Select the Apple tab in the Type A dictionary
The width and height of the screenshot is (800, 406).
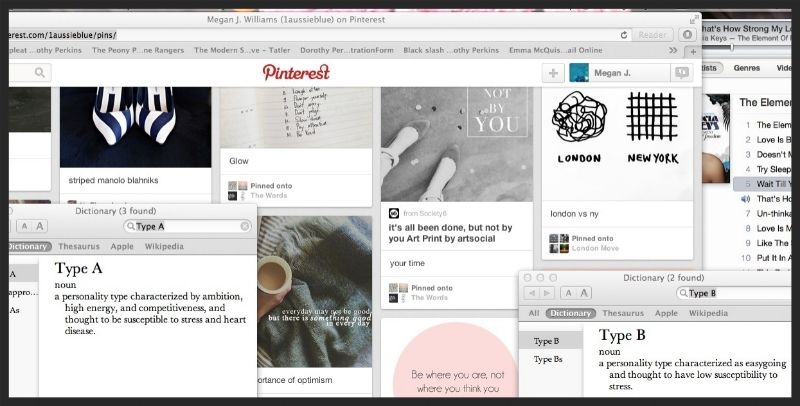[122, 246]
